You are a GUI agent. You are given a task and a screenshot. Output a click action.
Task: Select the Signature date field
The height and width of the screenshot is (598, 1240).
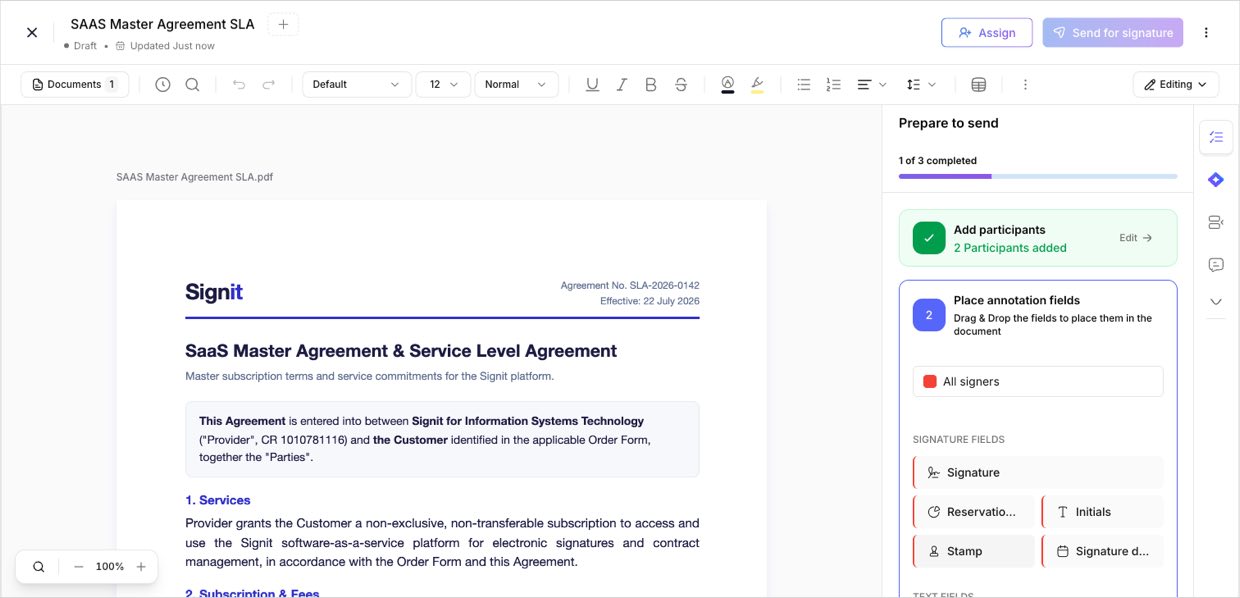click(1102, 551)
